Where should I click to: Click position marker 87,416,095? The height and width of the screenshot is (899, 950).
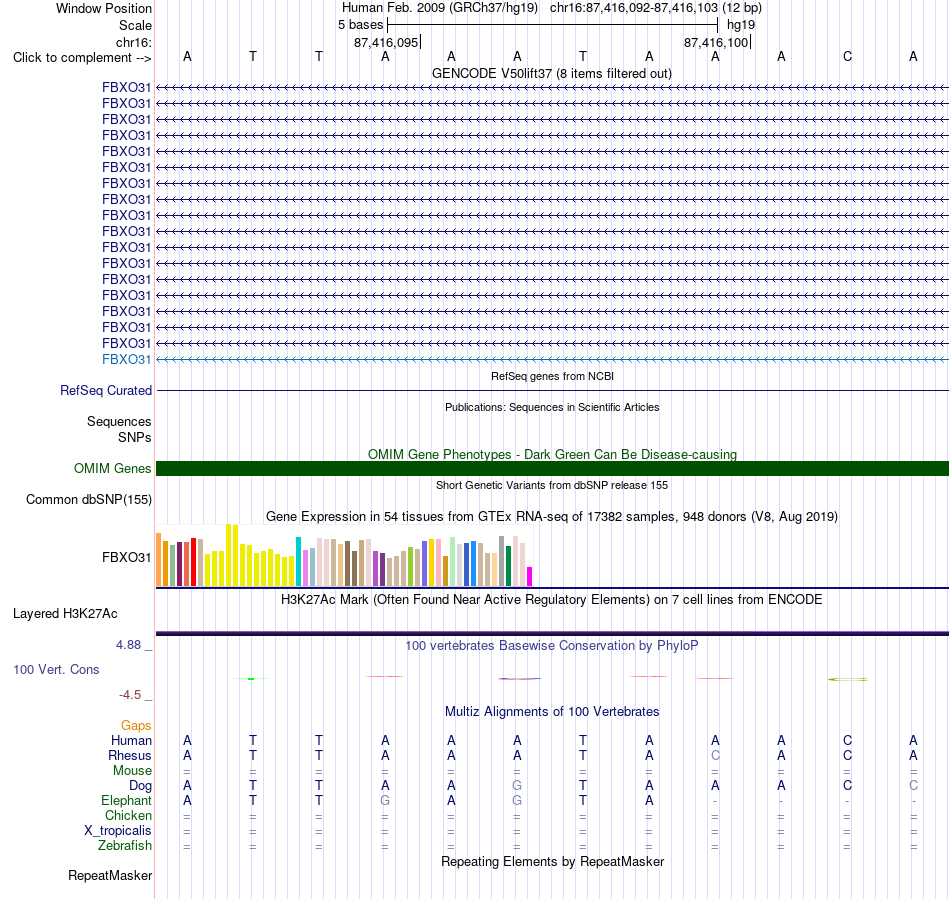point(386,42)
